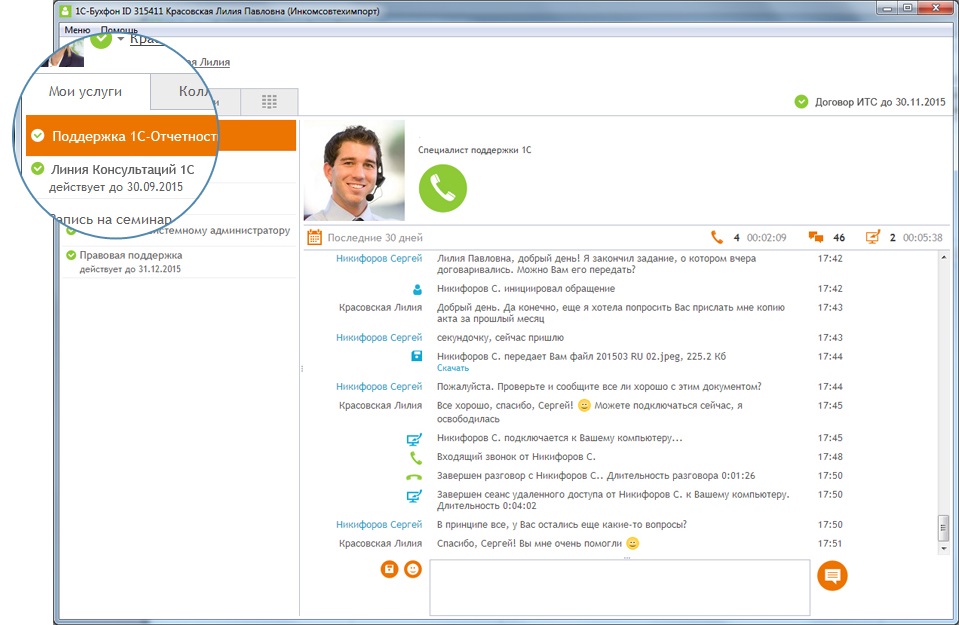959x625 pixels.
Task: Open the Никифоров Сергей contact link at 17:50
Action: click(379, 525)
